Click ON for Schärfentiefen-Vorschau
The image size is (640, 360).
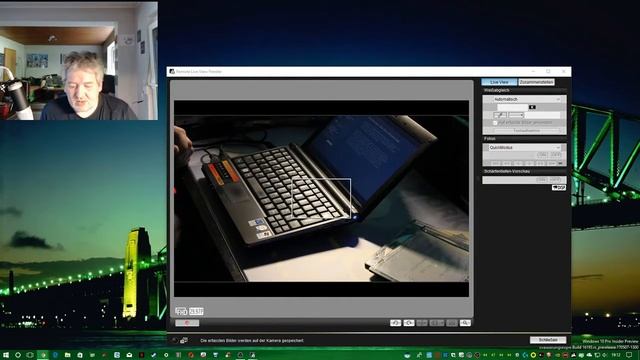542,180
